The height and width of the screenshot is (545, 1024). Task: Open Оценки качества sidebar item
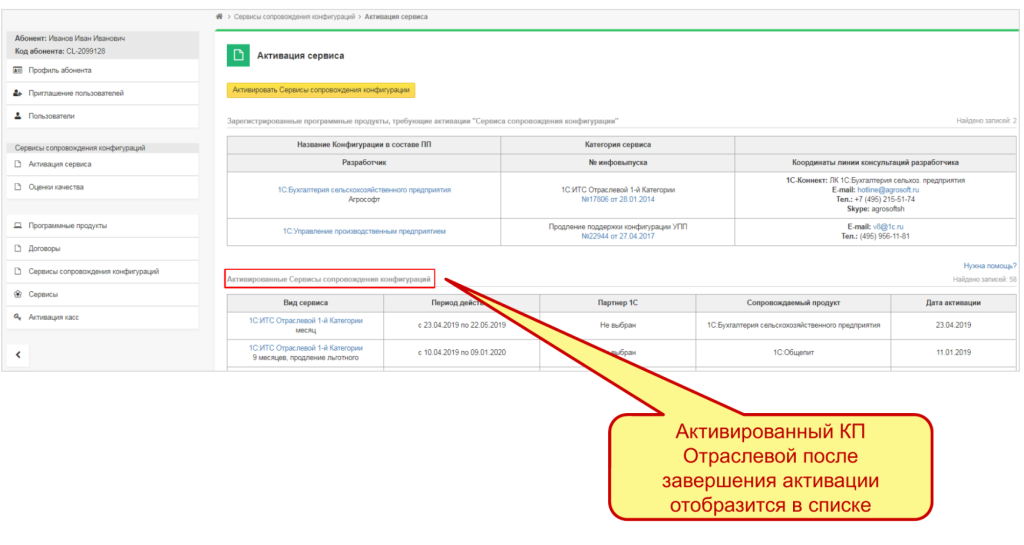point(56,187)
